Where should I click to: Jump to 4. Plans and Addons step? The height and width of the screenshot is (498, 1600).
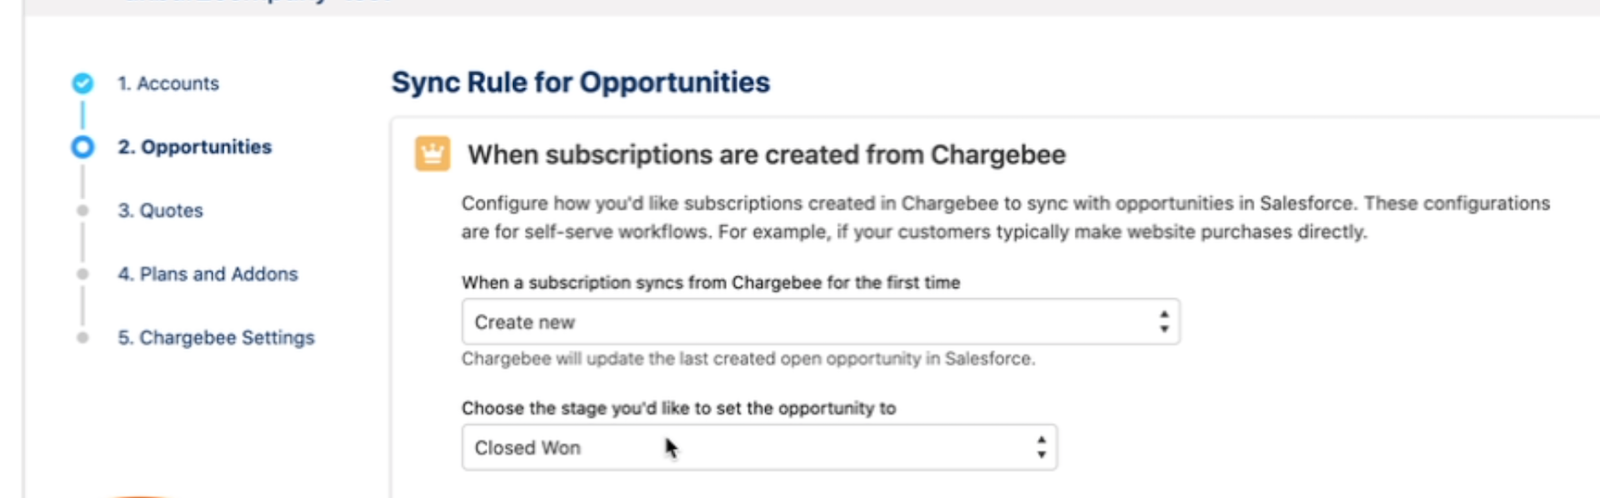(208, 274)
